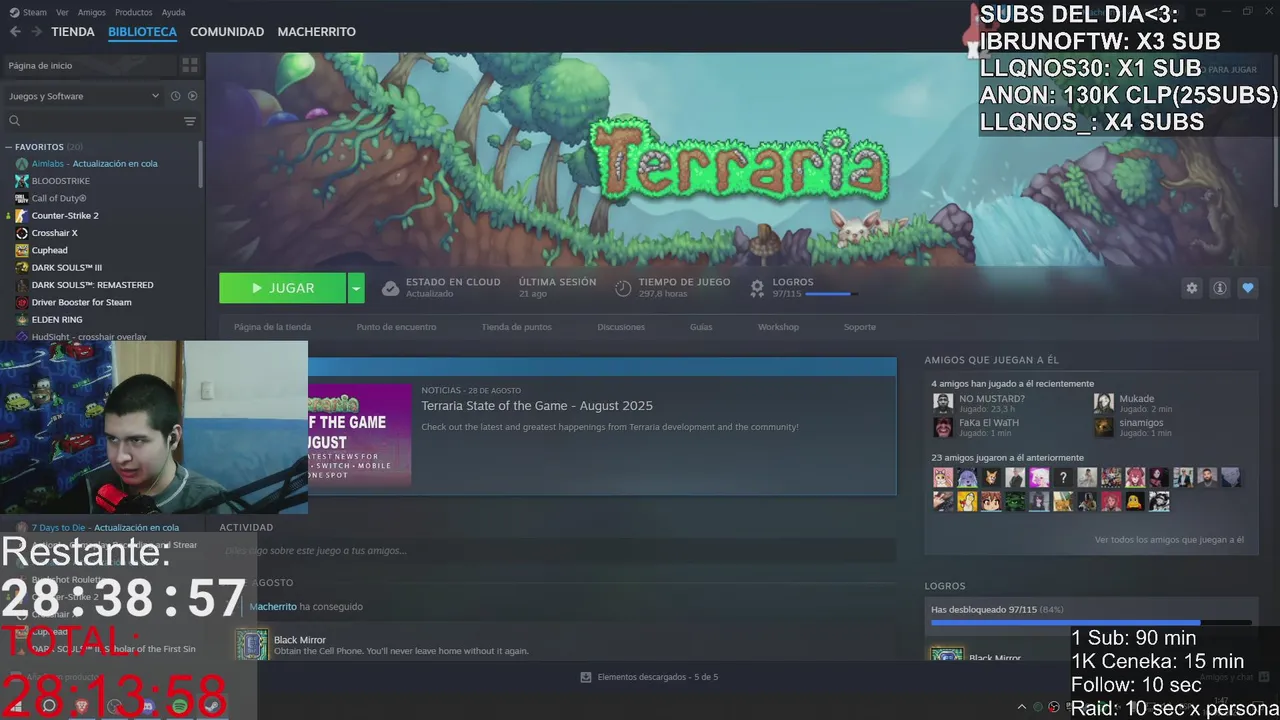1280x720 pixels.
Task: Go forward with the right arrow
Action: [37, 32]
